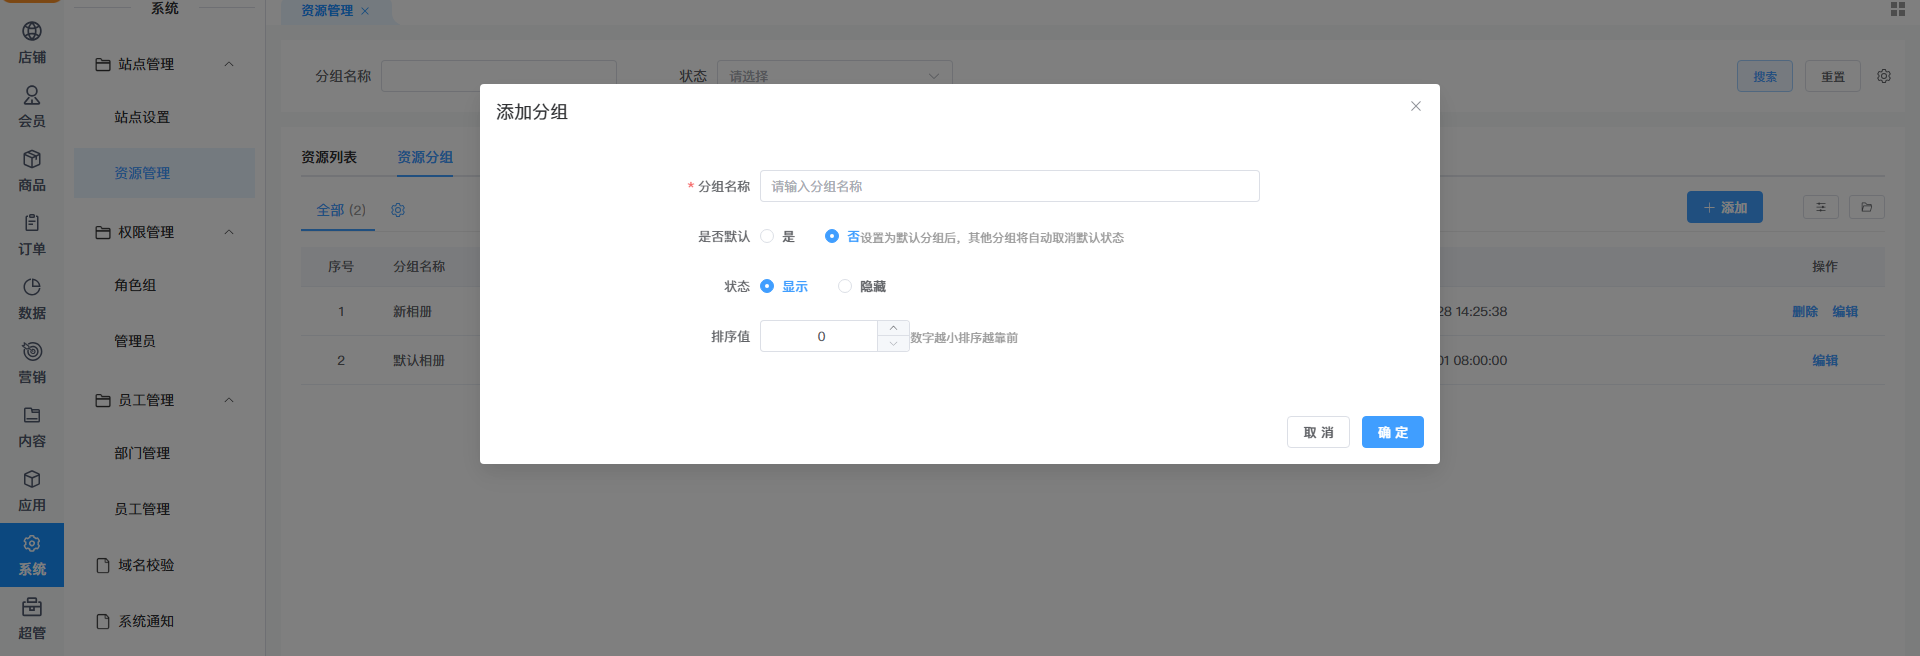
Task: Open the 内容 section in left rail
Action: tap(32, 427)
